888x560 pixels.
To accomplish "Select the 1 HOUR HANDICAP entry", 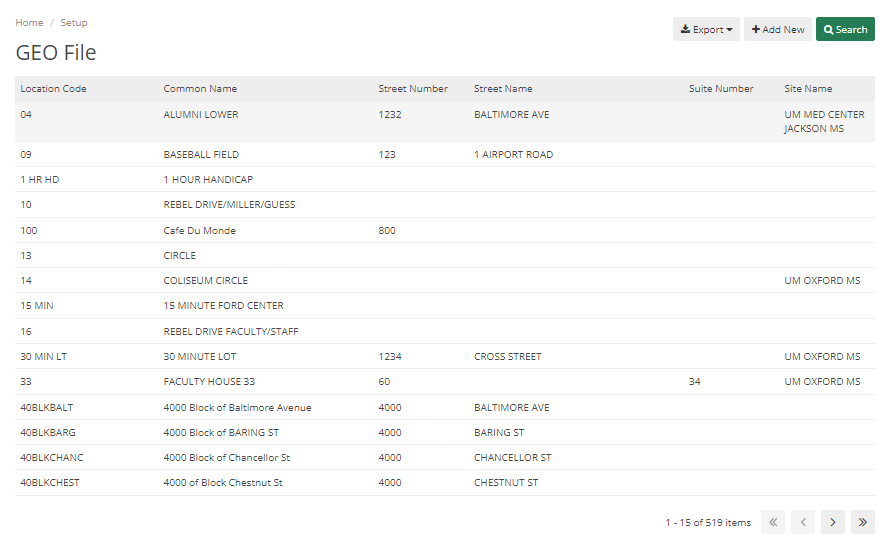I will (208, 179).
